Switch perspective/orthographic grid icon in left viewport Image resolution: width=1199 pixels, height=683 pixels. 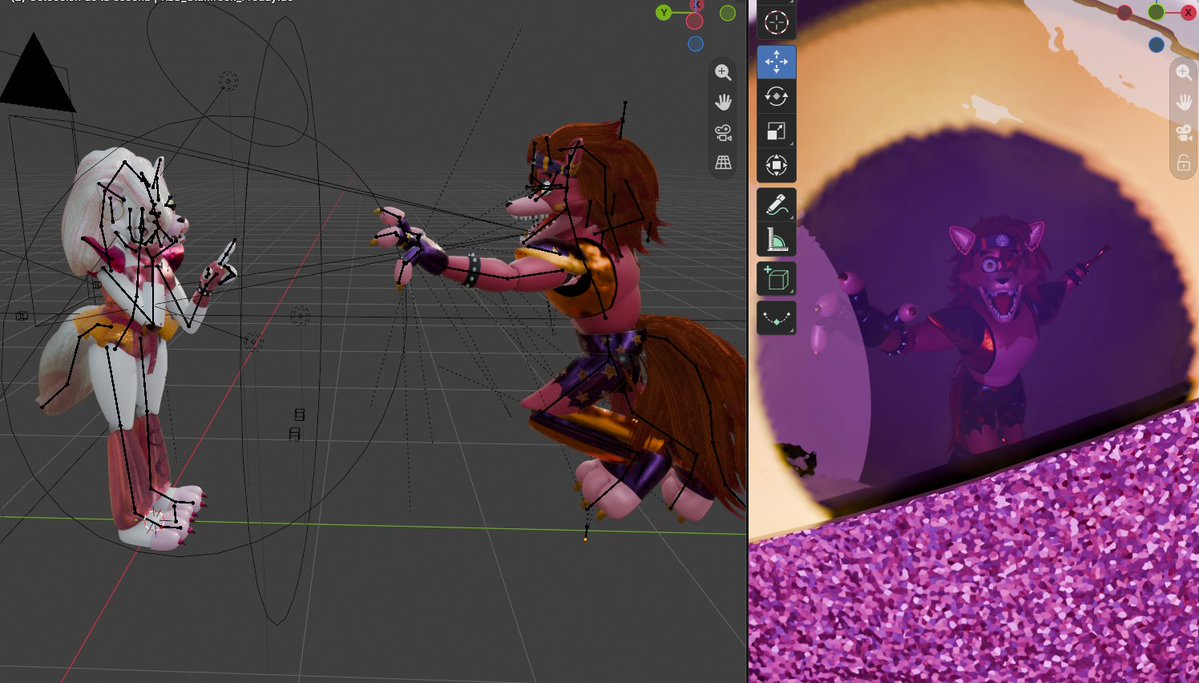click(x=723, y=162)
